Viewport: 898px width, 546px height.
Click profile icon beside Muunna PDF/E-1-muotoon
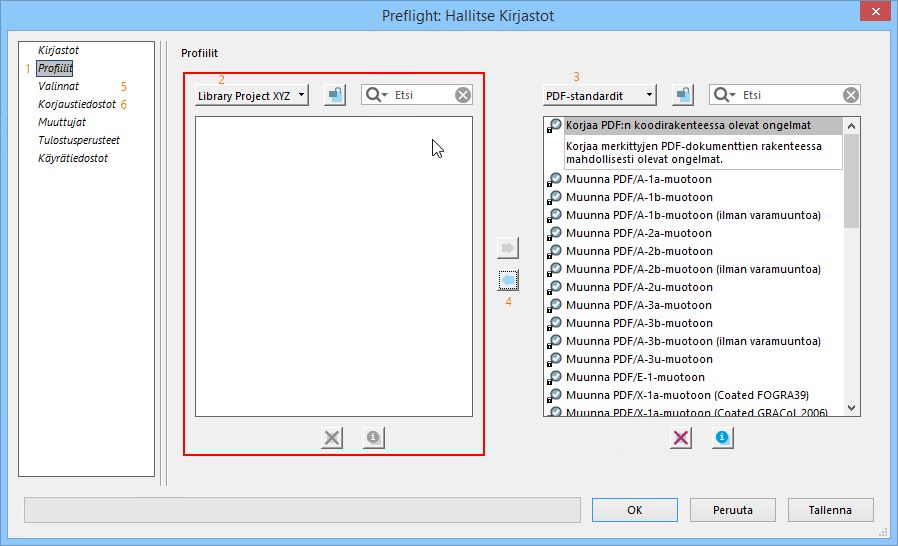pyautogui.click(x=554, y=378)
